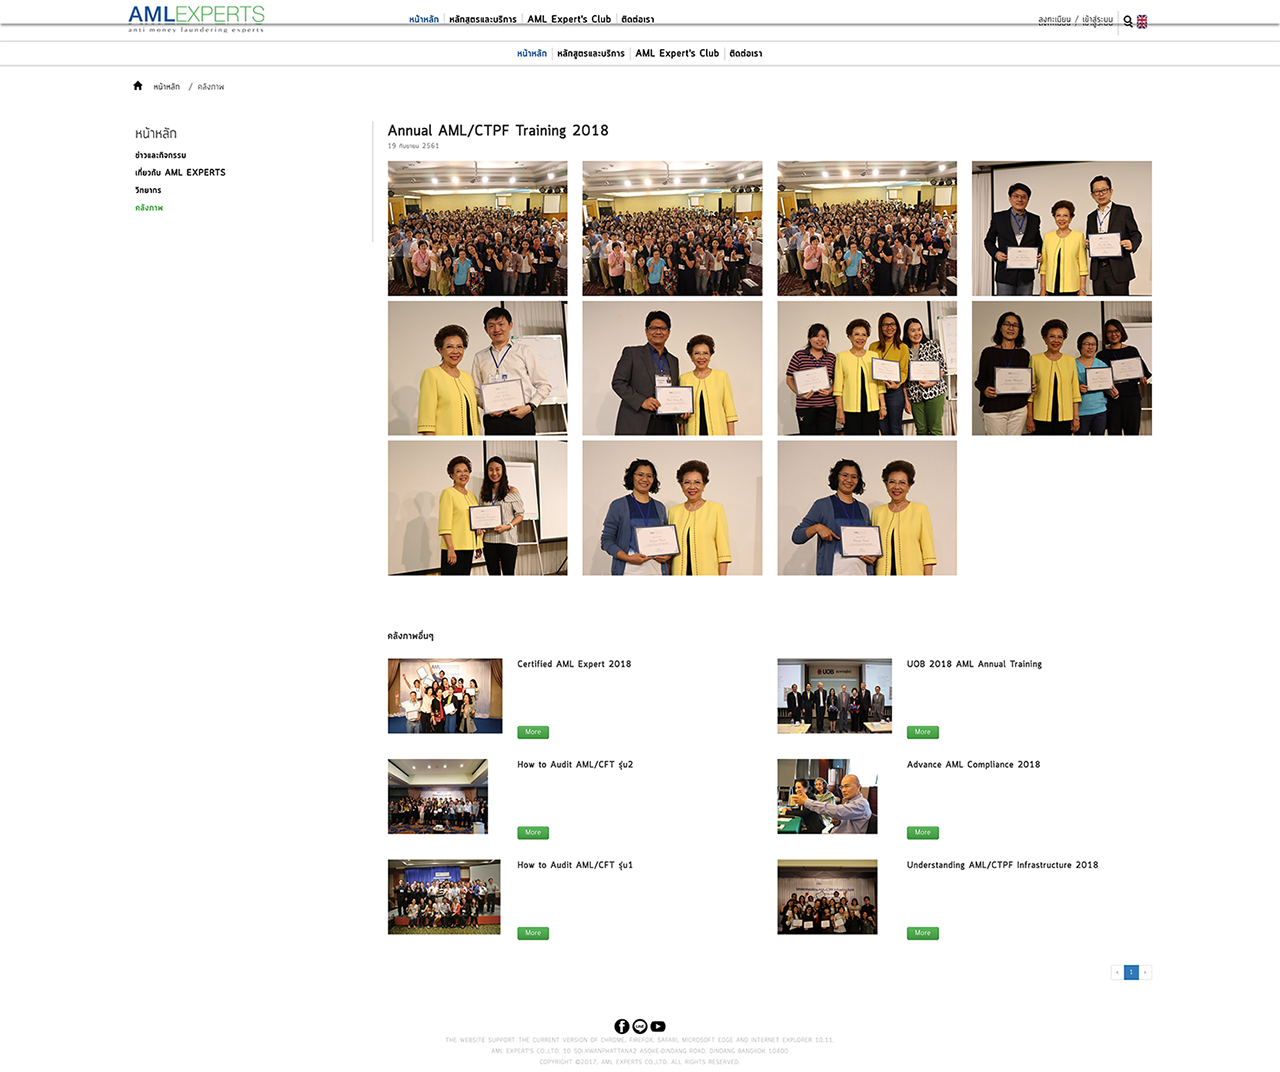Go to the previous gallery page arrow
This screenshot has width=1280, height=1072.
pos(1117,972)
